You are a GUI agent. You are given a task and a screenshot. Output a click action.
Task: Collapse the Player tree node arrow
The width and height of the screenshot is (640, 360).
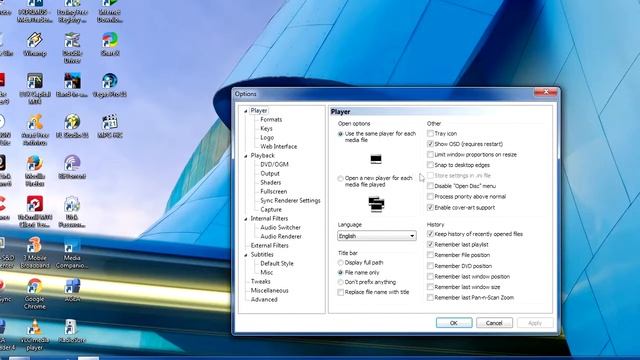point(246,111)
